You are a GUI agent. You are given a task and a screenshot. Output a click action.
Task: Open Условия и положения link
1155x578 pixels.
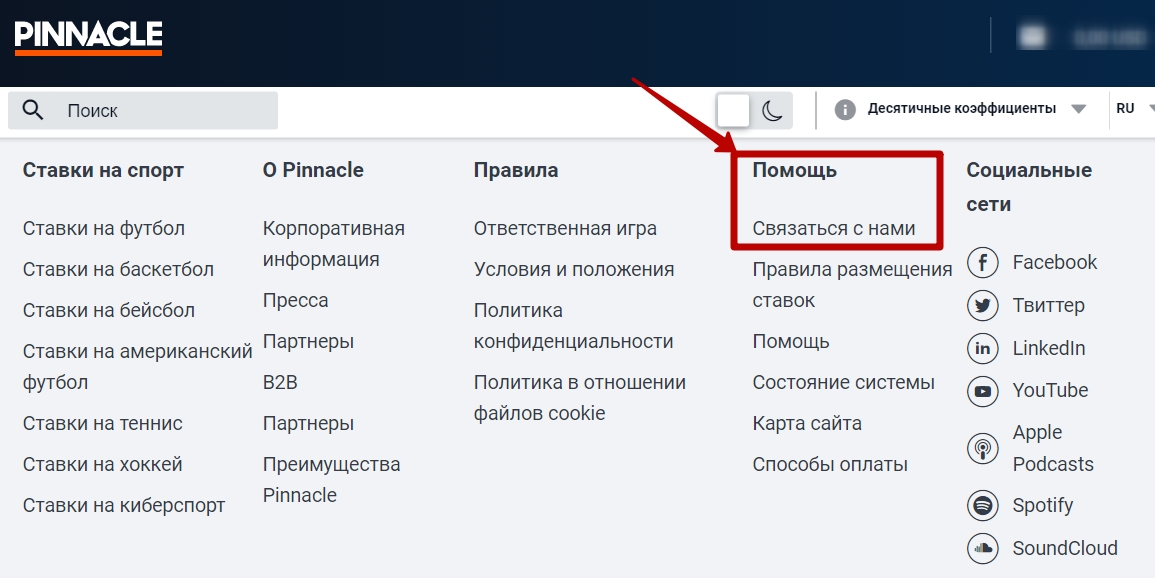coord(574,269)
